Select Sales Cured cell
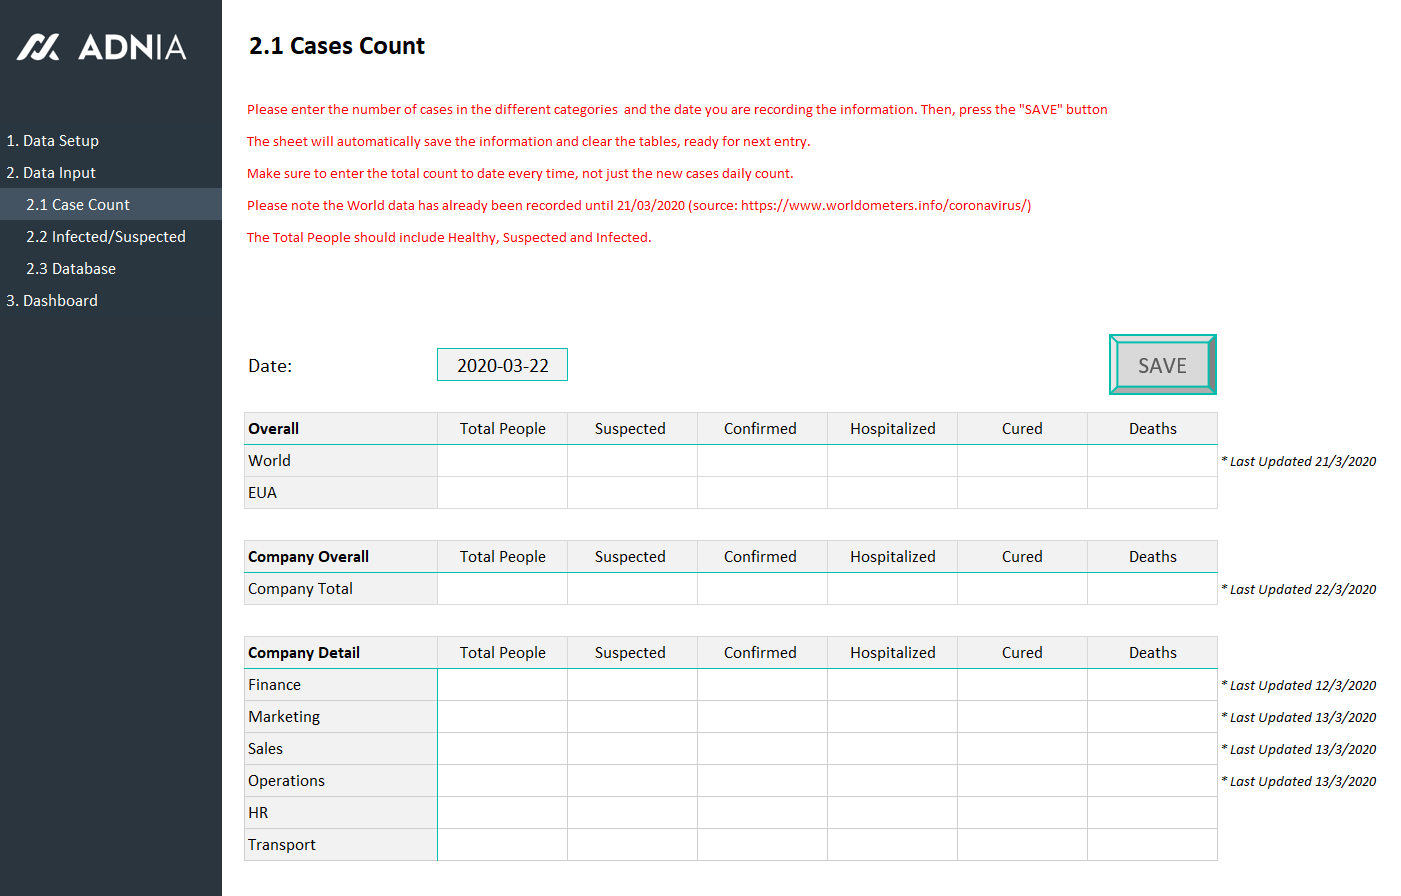This screenshot has height=896, width=1401. pyautogui.click(x=1022, y=749)
